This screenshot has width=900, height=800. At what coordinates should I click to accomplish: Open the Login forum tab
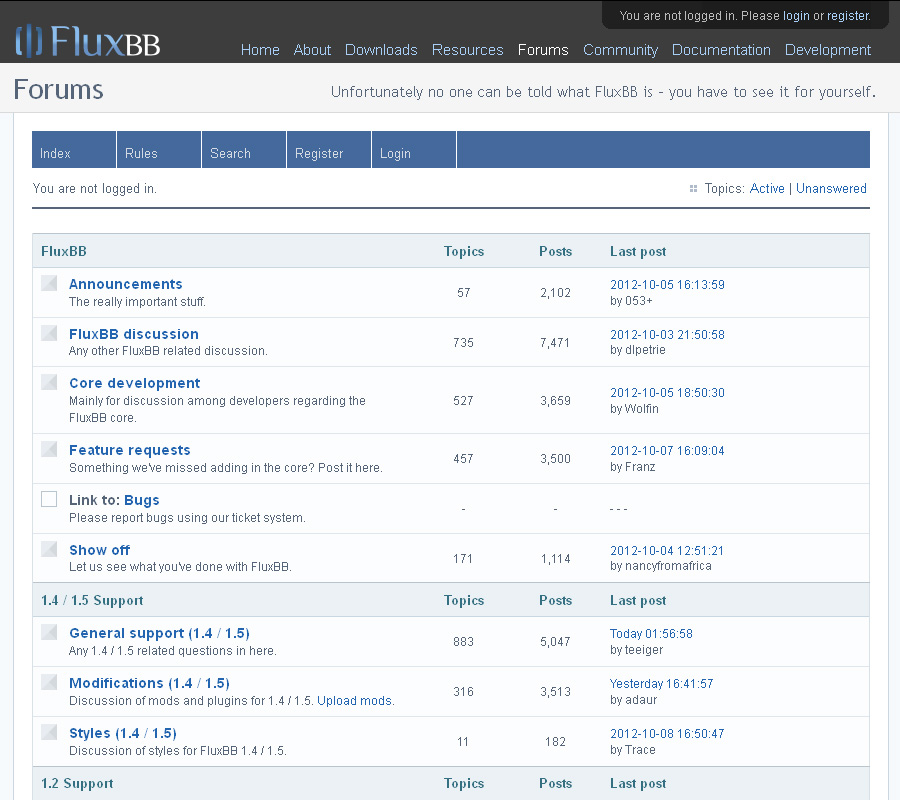click(414, 150)
